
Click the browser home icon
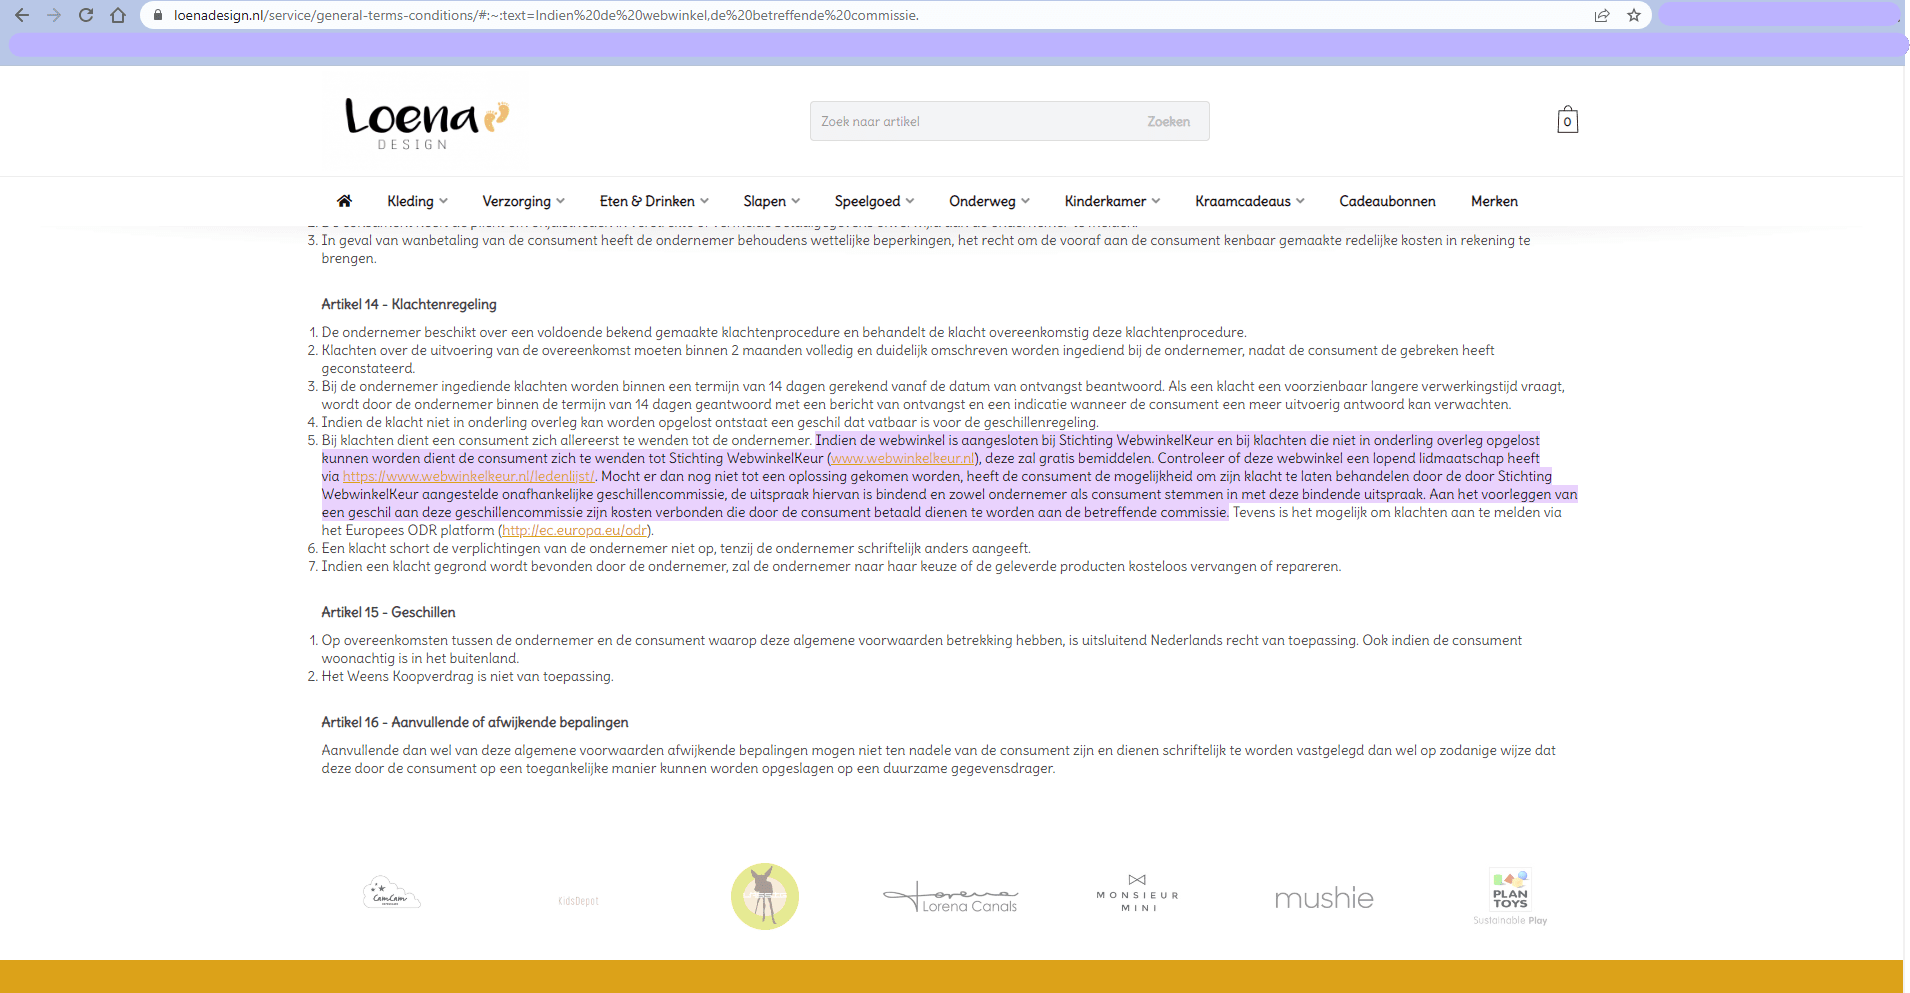[x=118, y=15]
